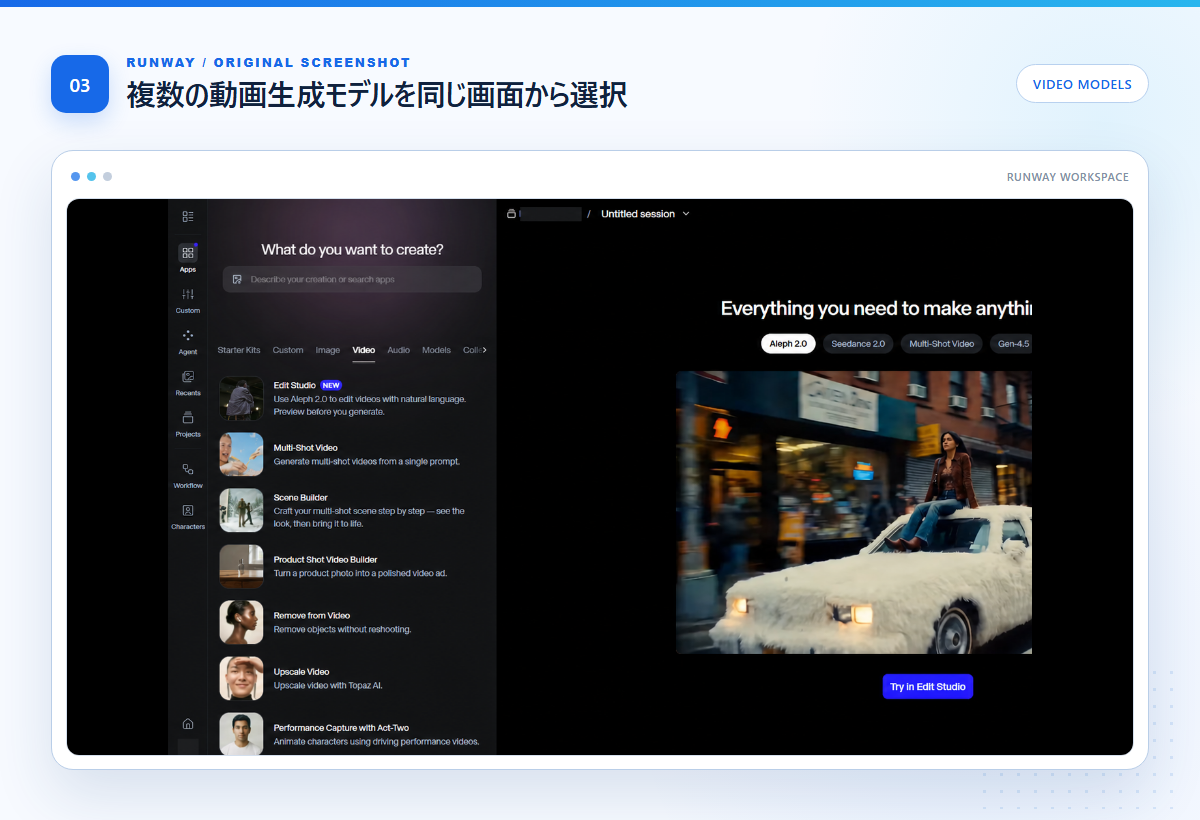Screen dimensions: 1200x820
Task: Open the Remove from Video thumbnail
Action: [x=241, y=622]
